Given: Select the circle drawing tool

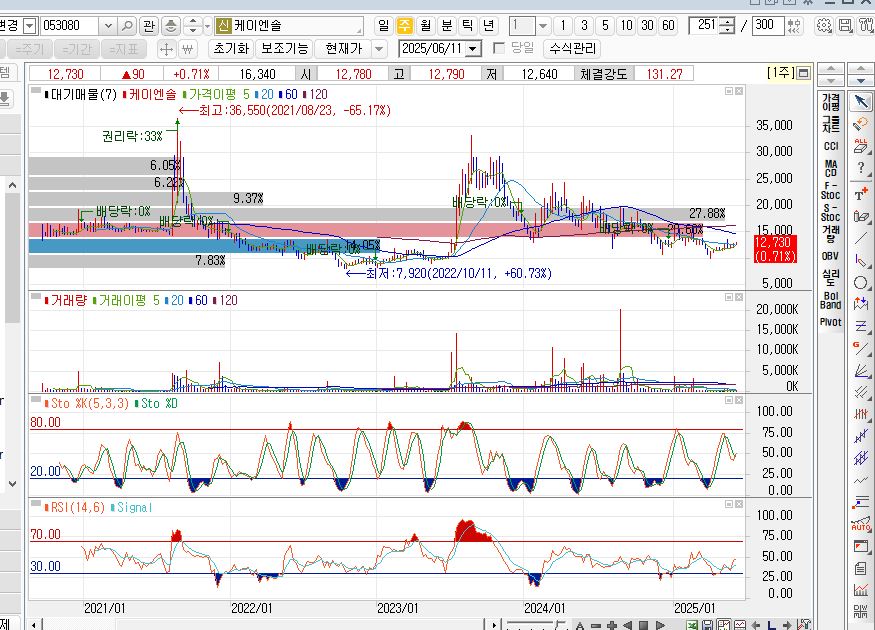Looking at the screenshot, I should point(861,282).
